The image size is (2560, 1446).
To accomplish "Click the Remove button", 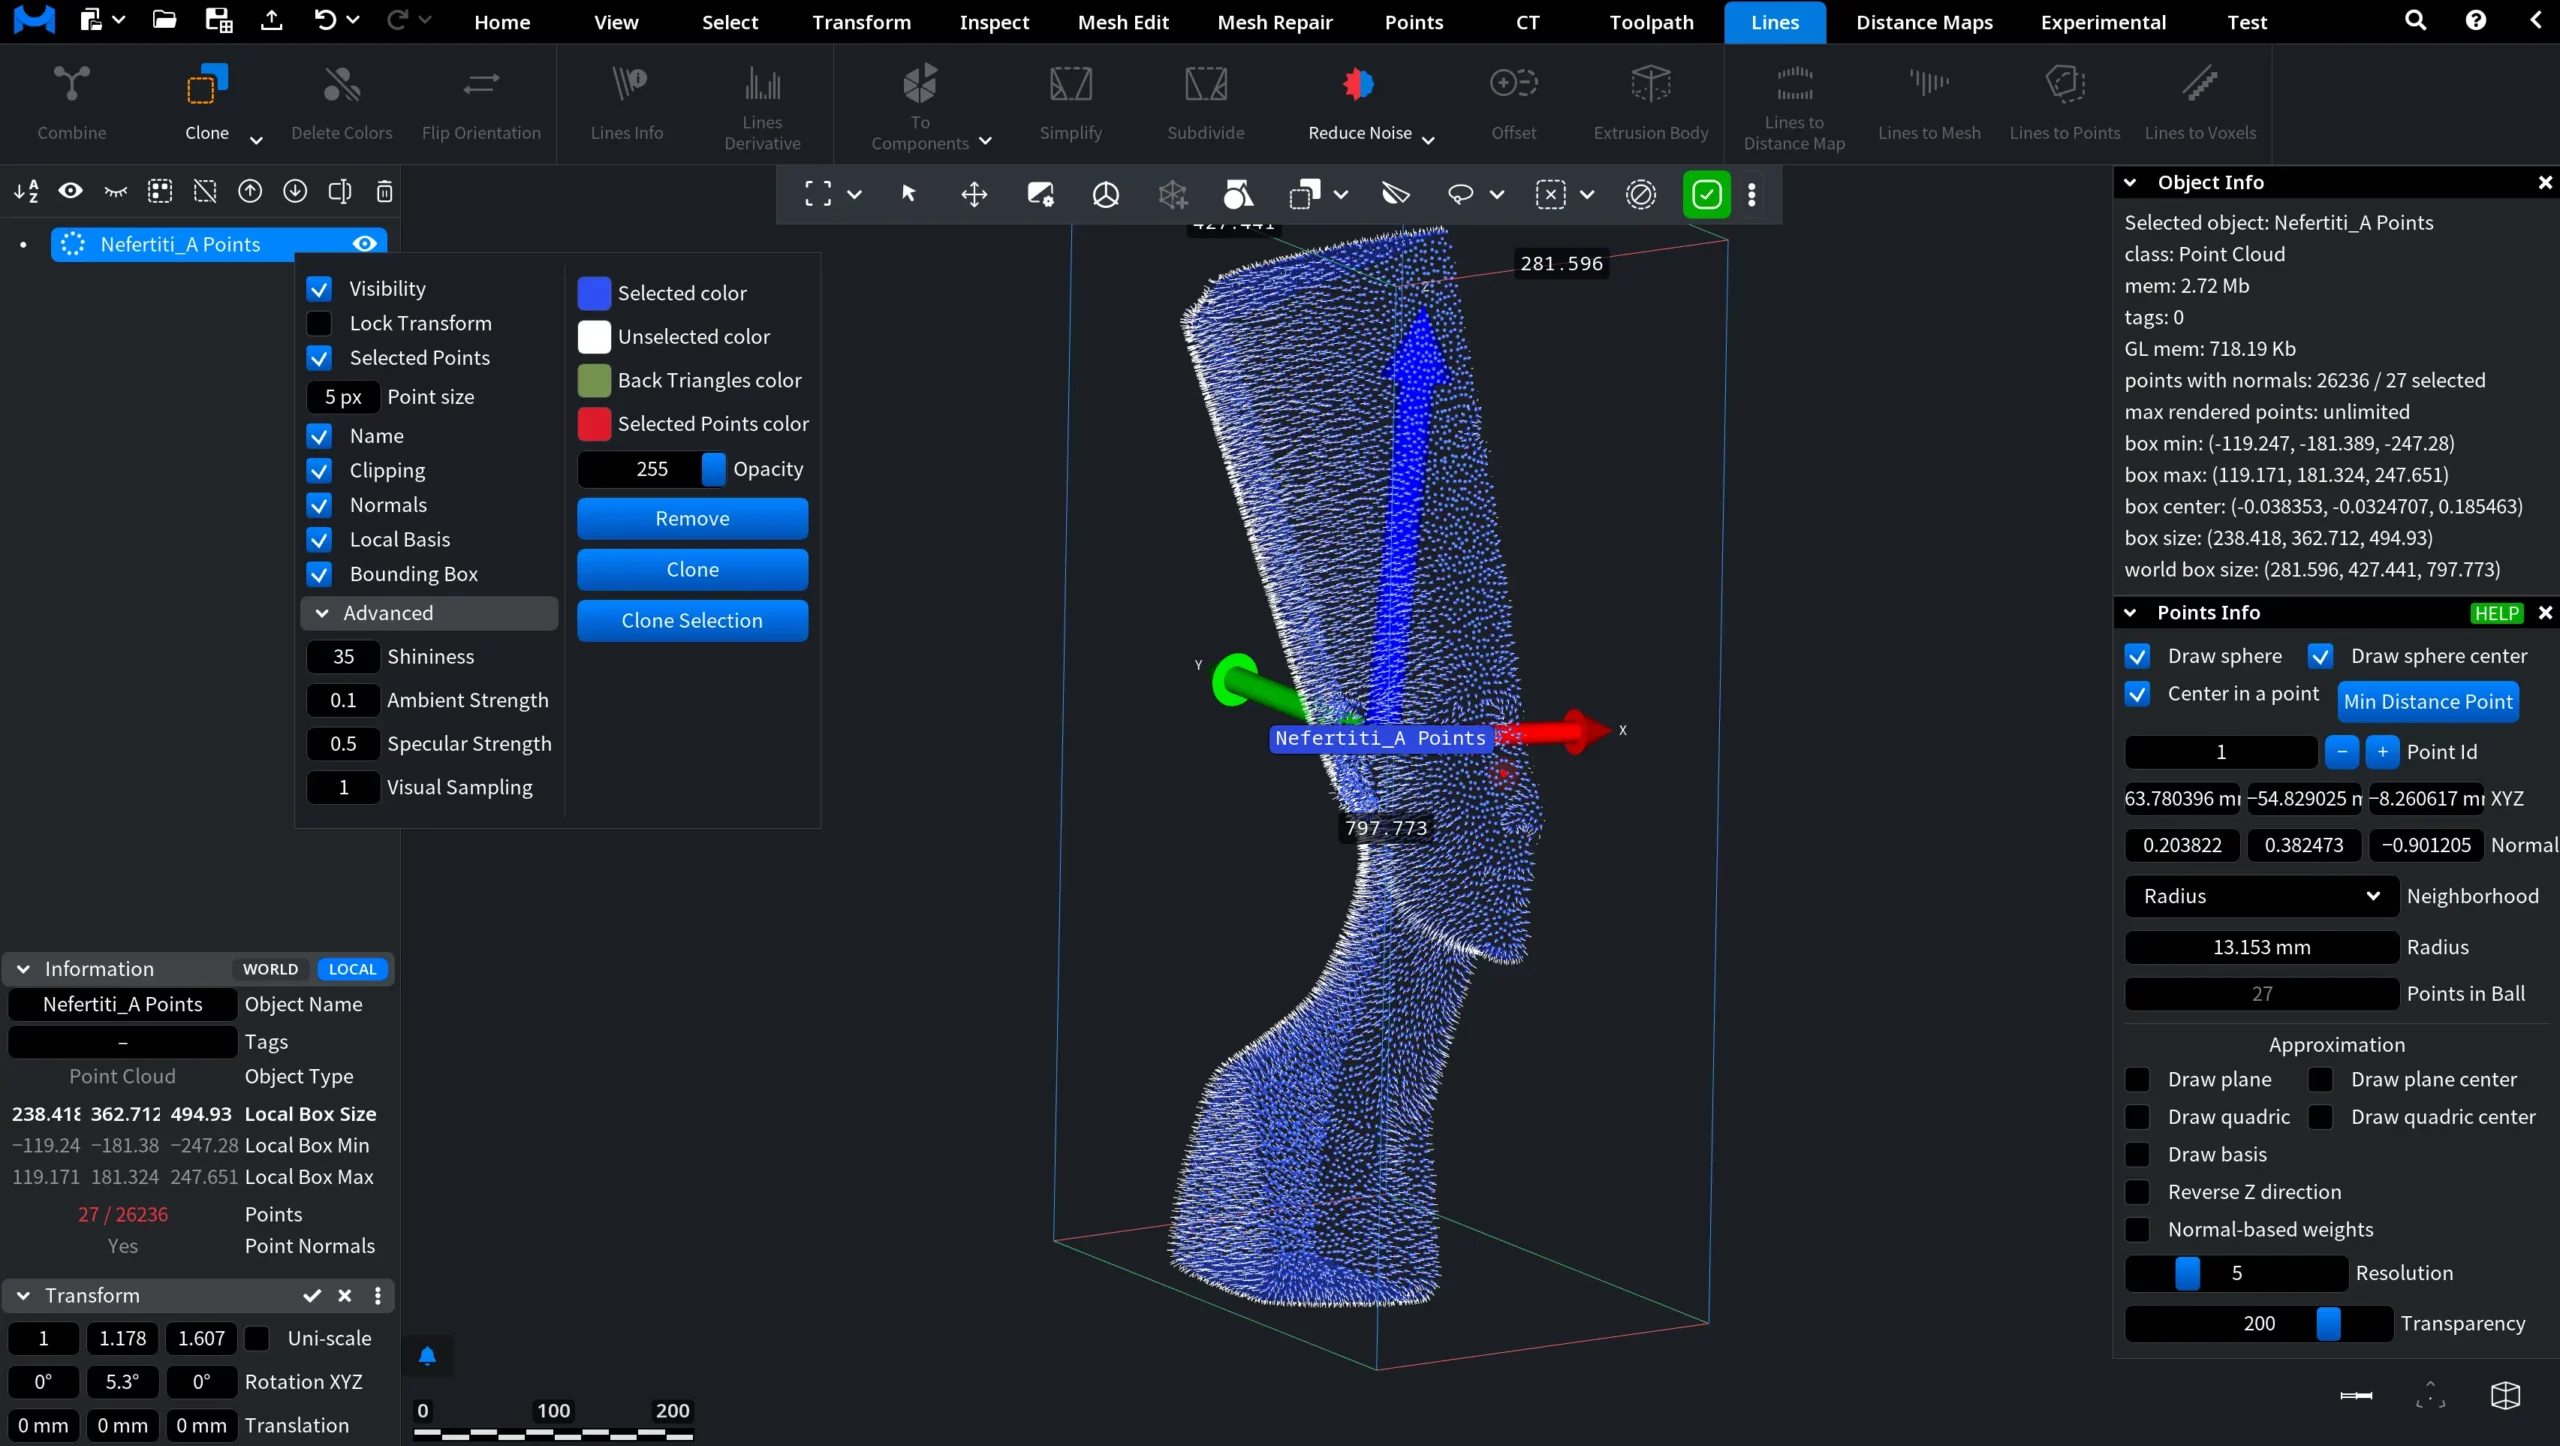I will tap(692, 519).
